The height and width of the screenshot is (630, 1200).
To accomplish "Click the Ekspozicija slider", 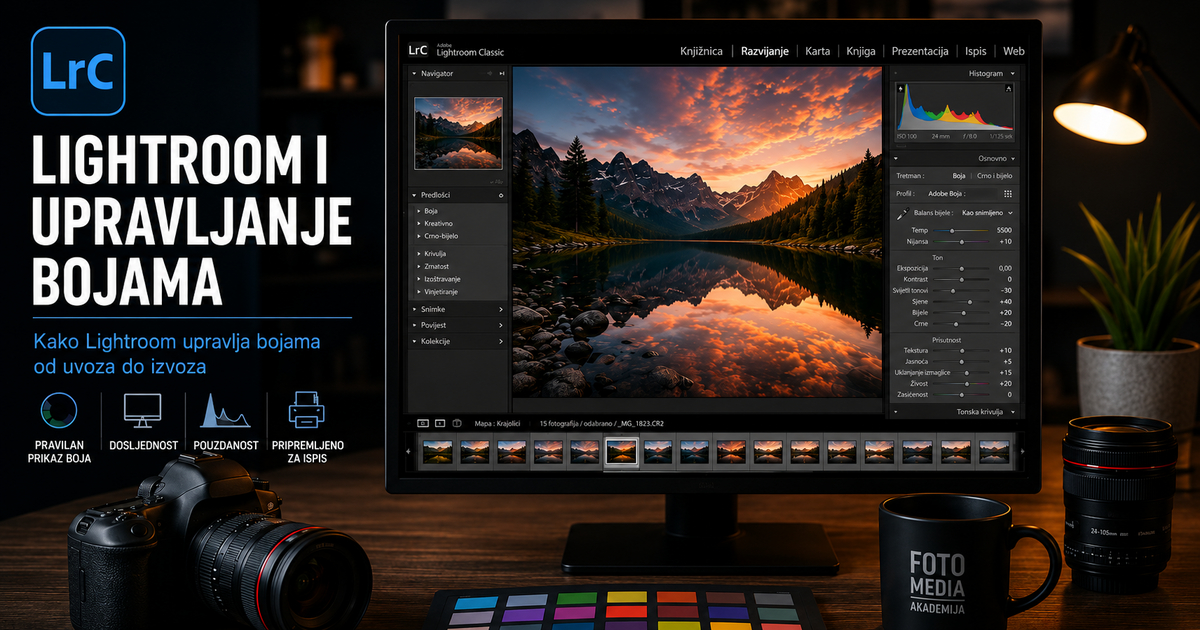I will pyautogui.click(x=962, y=268).
